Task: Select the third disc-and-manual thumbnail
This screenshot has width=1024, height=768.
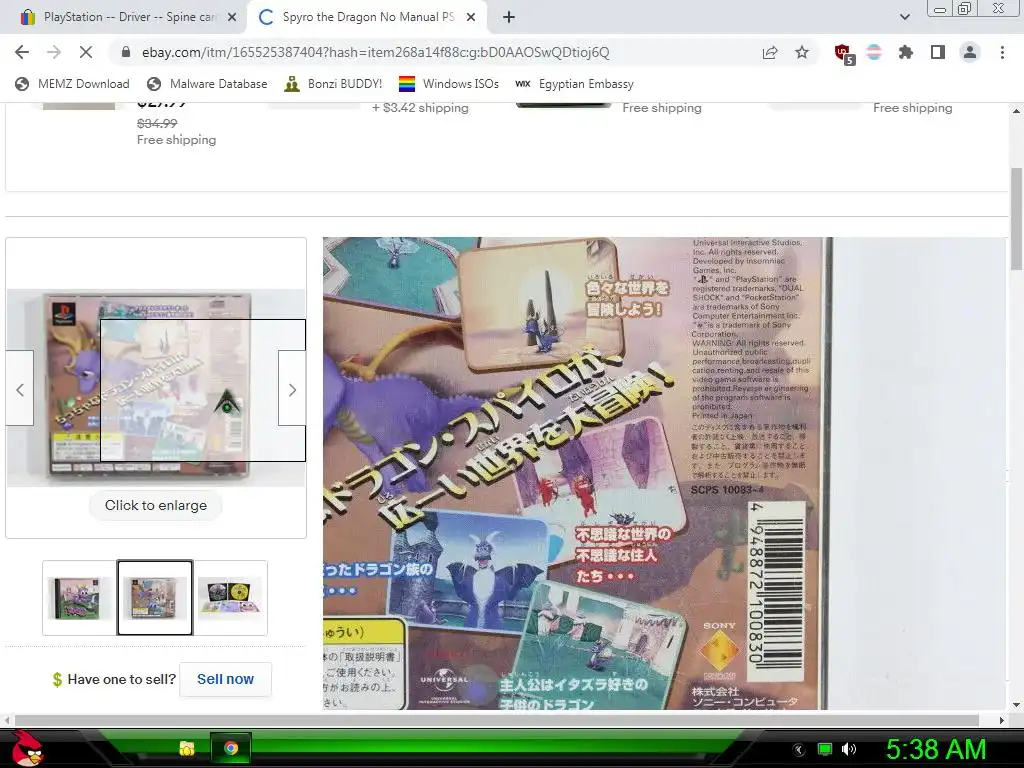Action: coord(231,598)
